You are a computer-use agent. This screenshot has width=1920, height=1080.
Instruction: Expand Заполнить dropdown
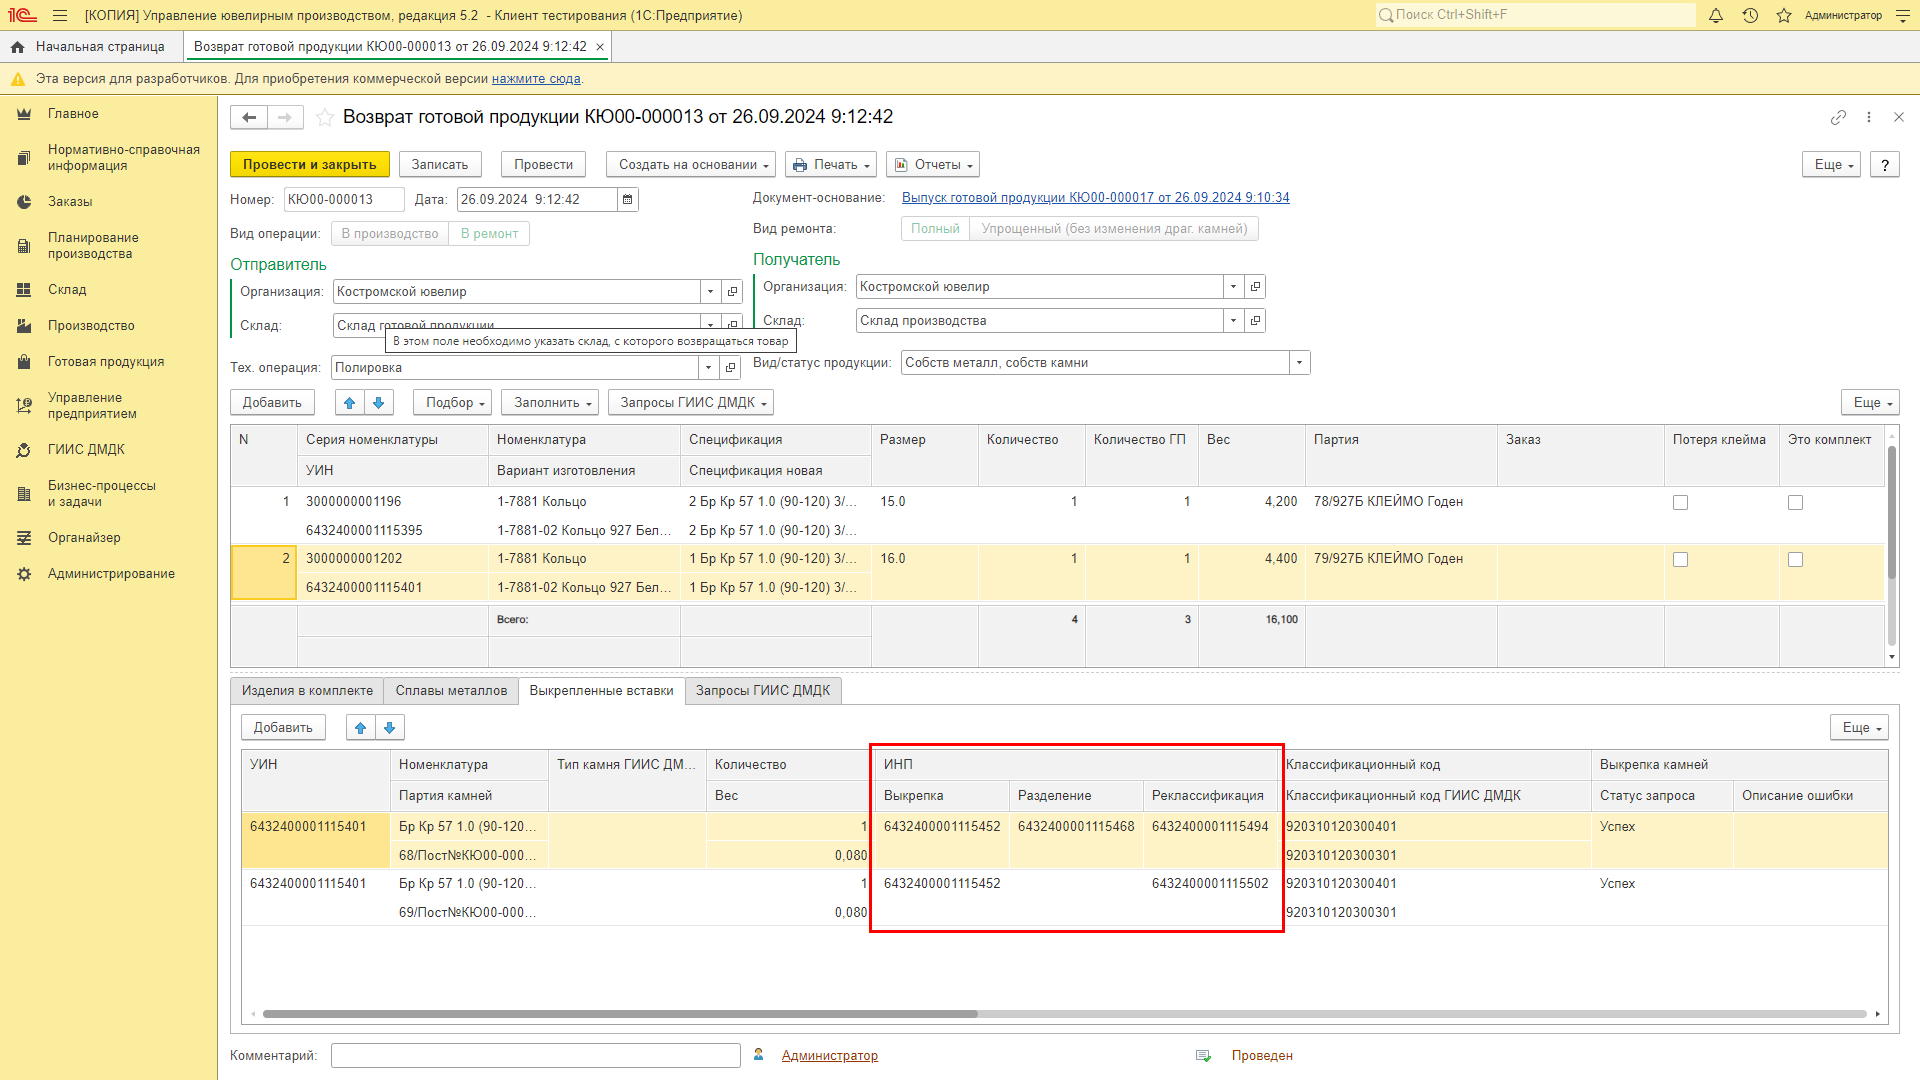click(550, 403)
